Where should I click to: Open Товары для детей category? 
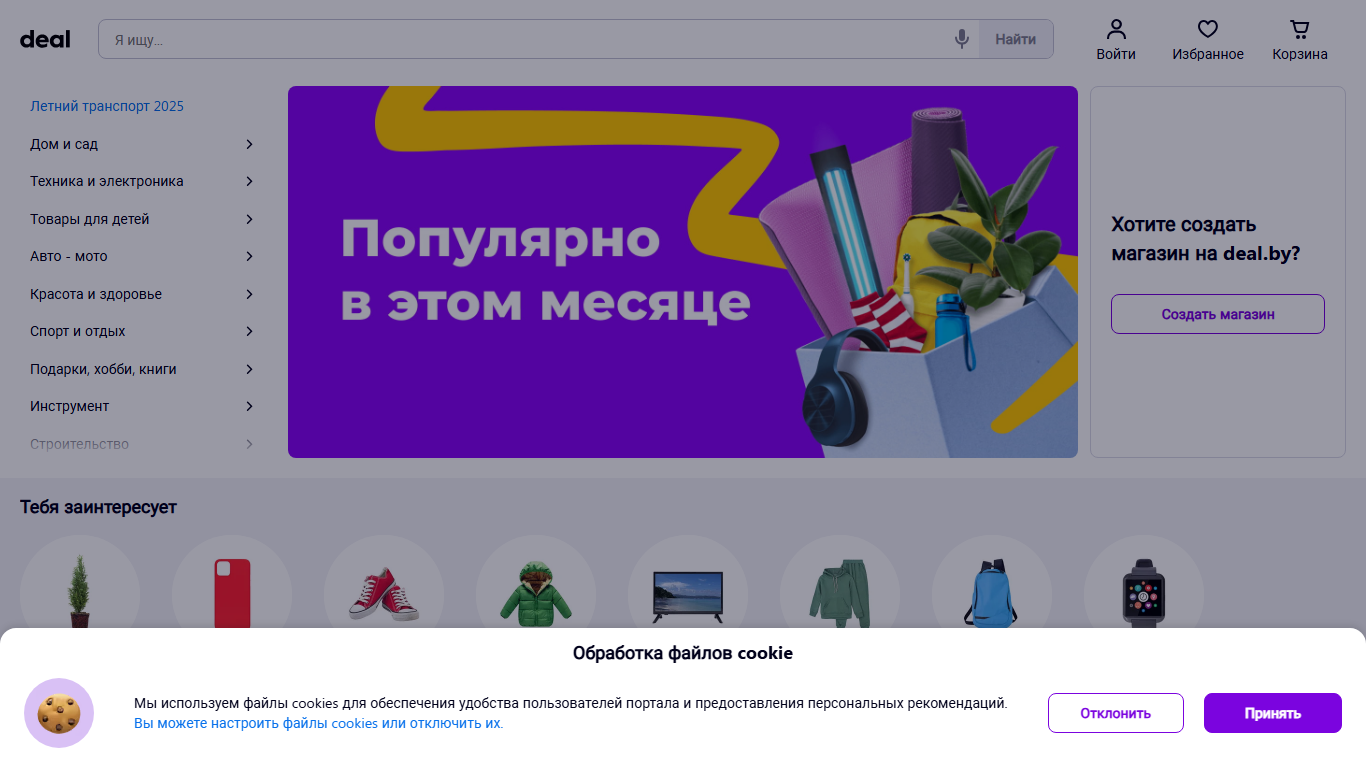pyautogui.click(x=90, y=219)
